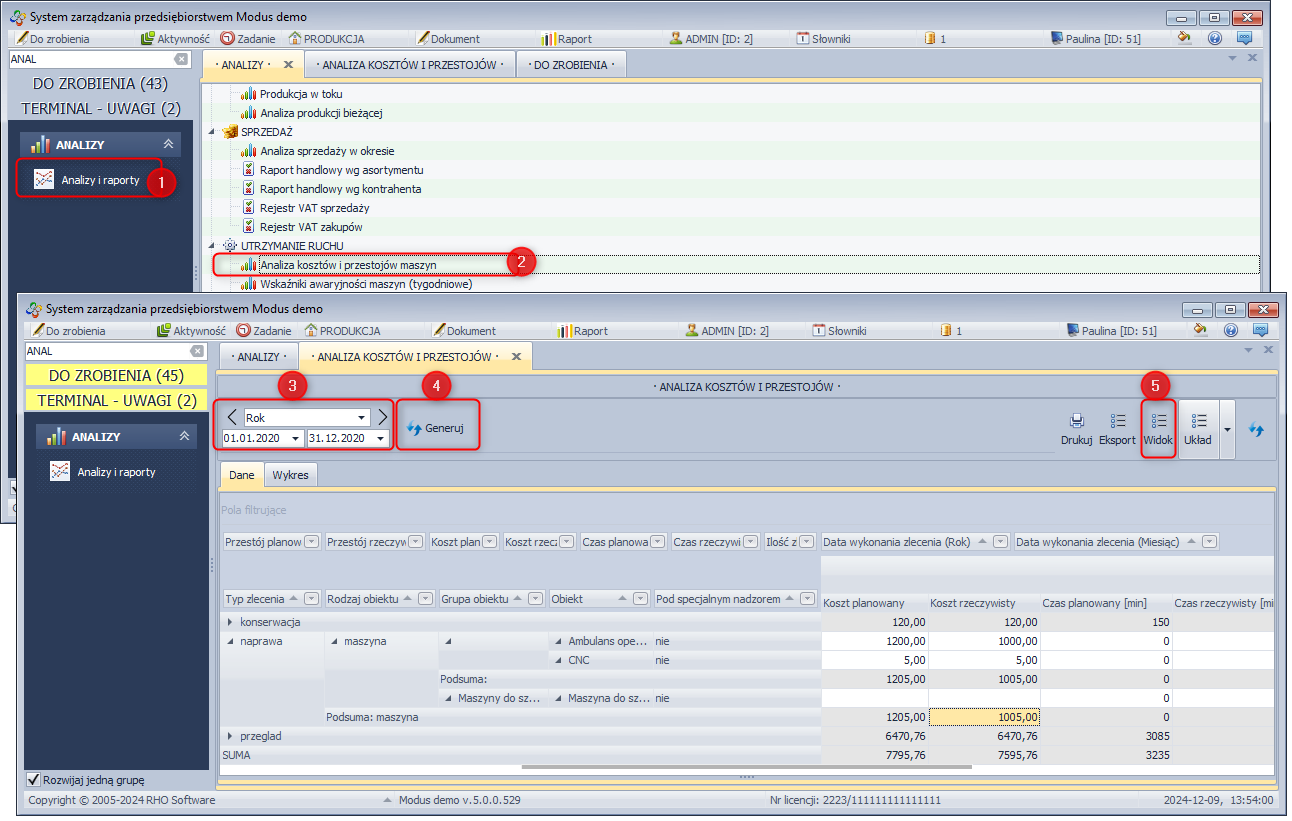This screenshot has width=1292, height=821.
Task: Click the Drukuj printer icon
Action: pyautogui.click(x=1076, y=422)
